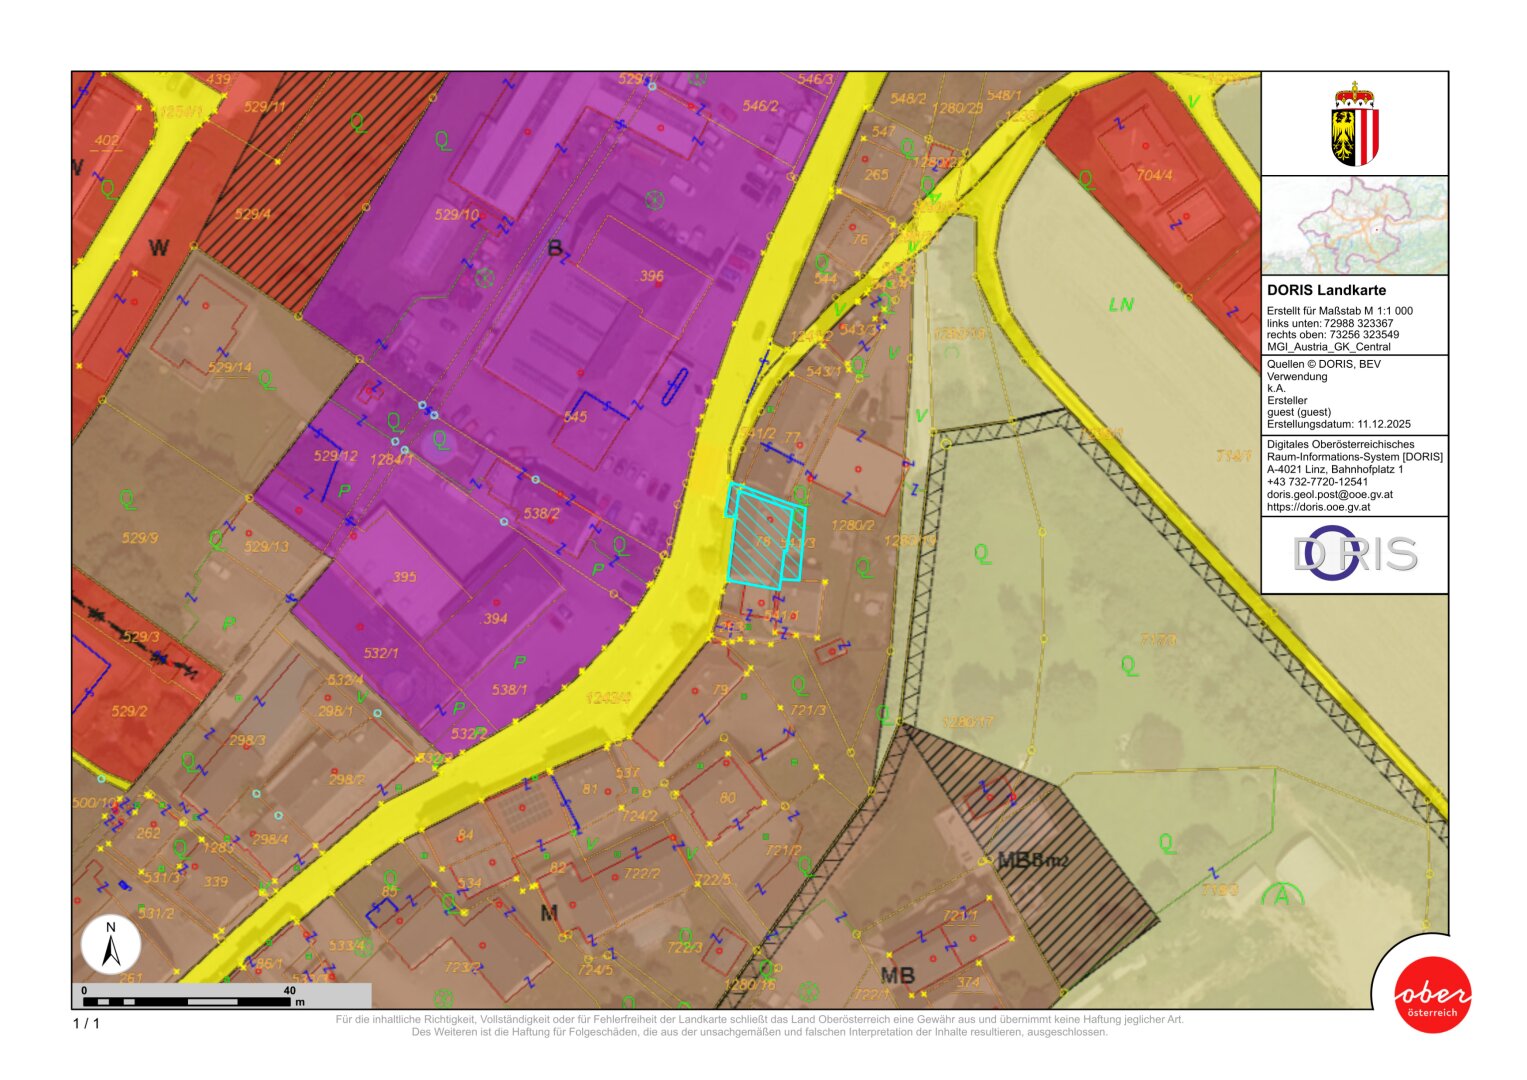Click the DORIS Landkarte title text
The height and width of the screenshot is (1080, 1527).
(1326, 290)
